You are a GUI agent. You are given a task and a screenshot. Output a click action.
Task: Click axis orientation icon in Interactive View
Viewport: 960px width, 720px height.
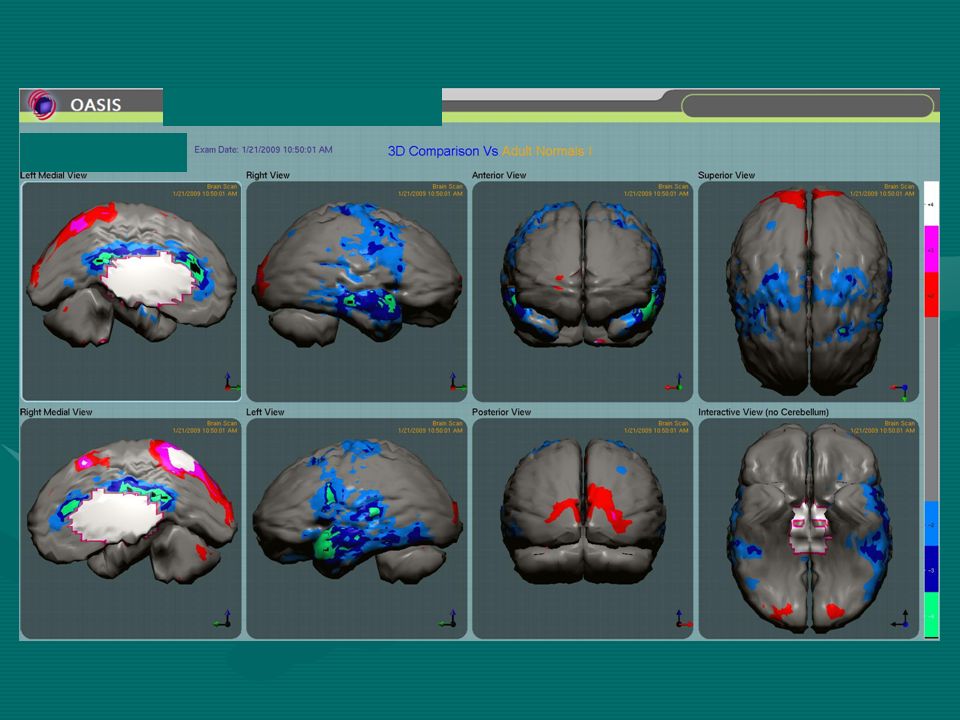[x=900, y=619]
